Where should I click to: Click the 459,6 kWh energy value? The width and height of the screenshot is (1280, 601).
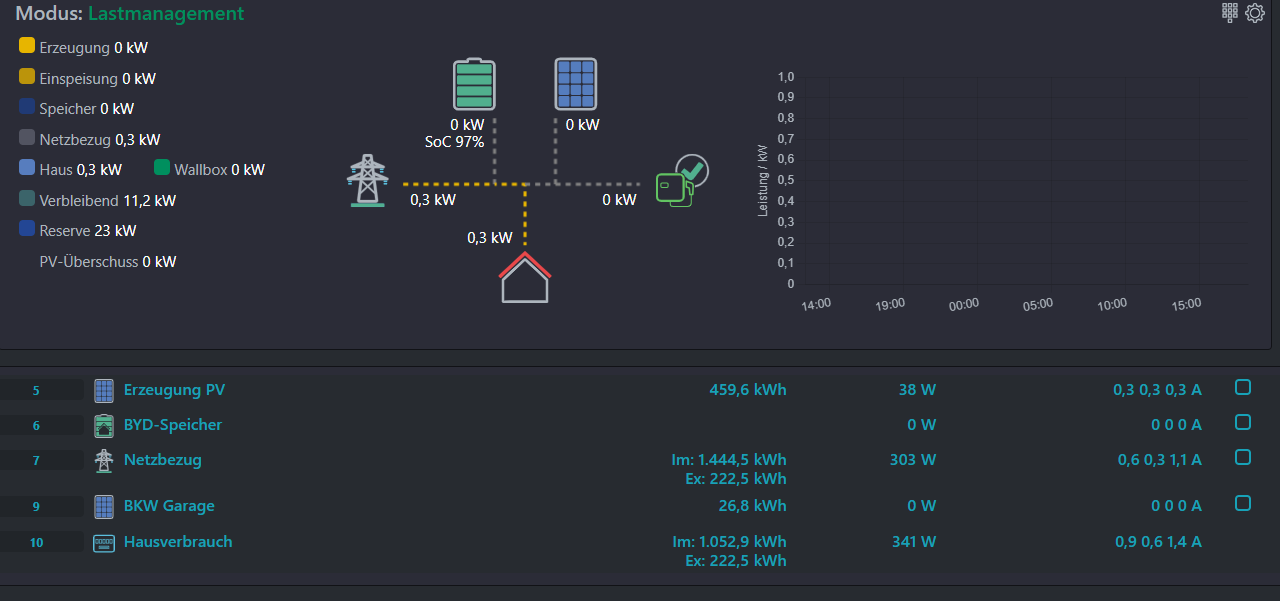(747, 390)
